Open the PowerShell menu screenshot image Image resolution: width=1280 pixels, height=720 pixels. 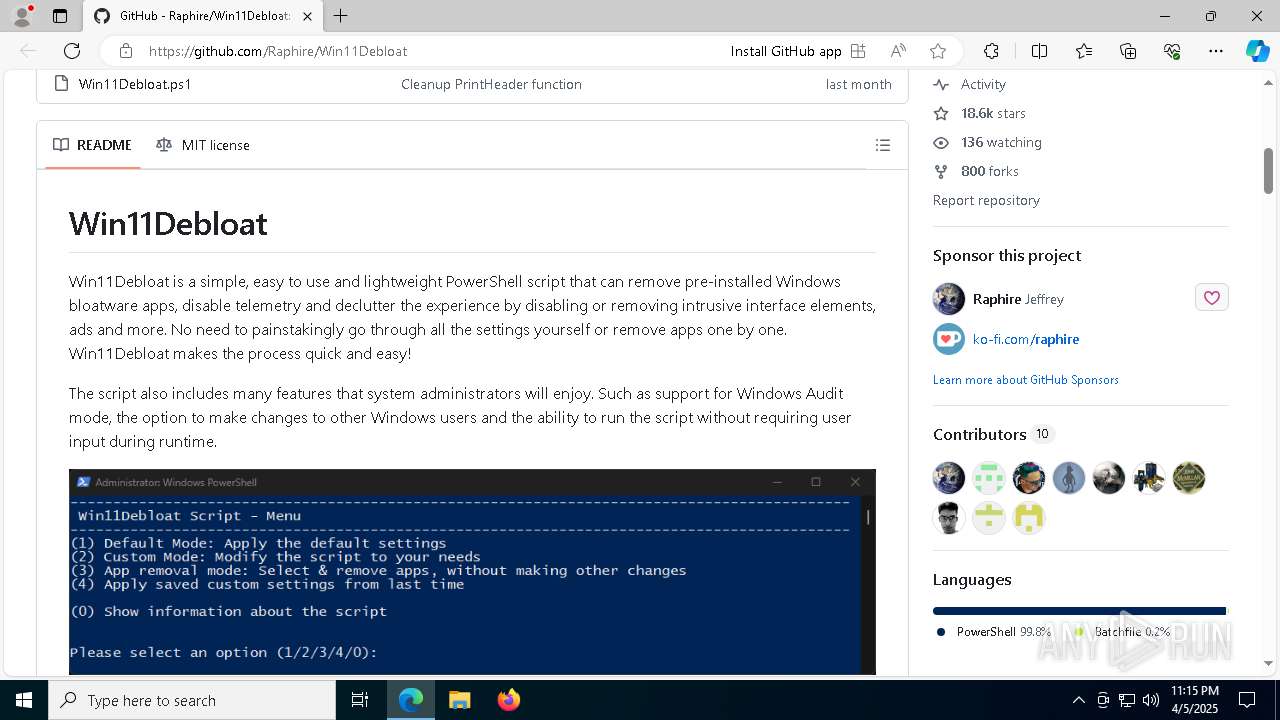472,572
